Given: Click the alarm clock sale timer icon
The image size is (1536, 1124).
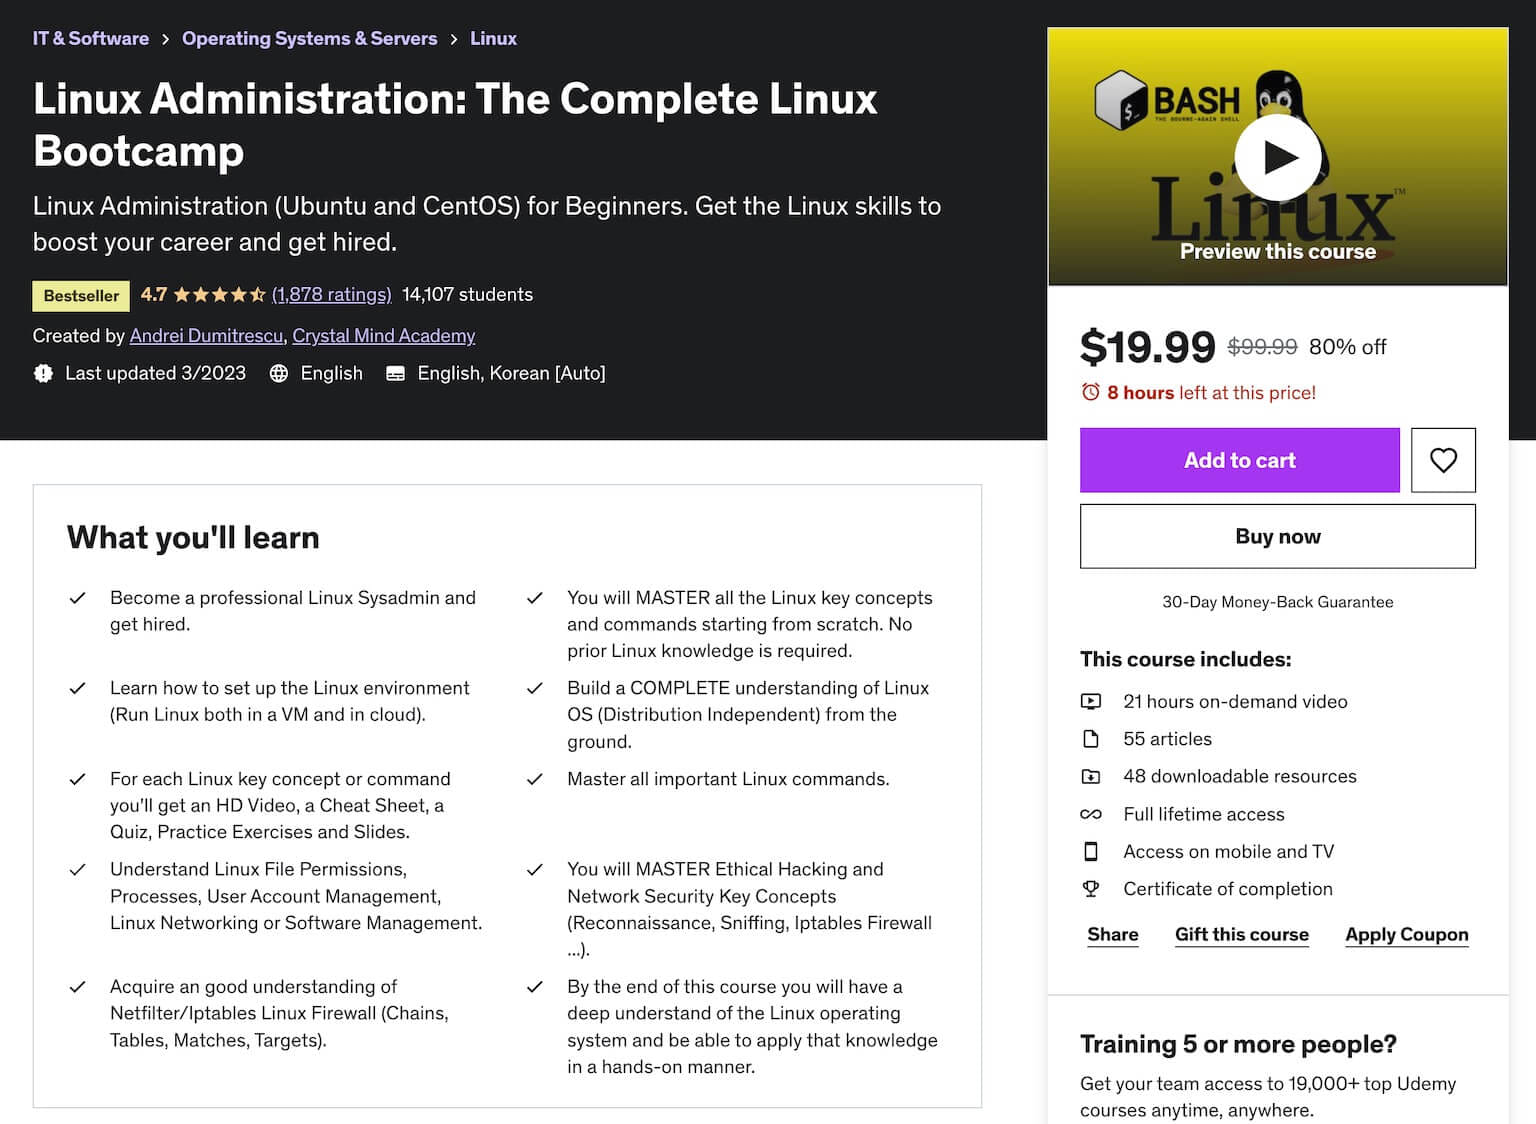Looking at the screenshot, I should click(x=1092, y=393).
